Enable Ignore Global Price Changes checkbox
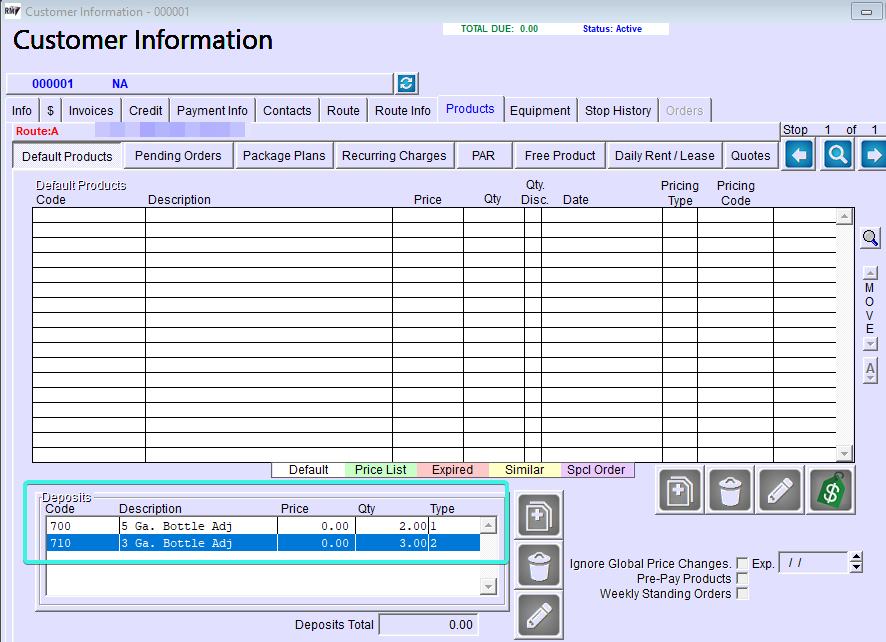886x642 pixels. pos(742,563)
